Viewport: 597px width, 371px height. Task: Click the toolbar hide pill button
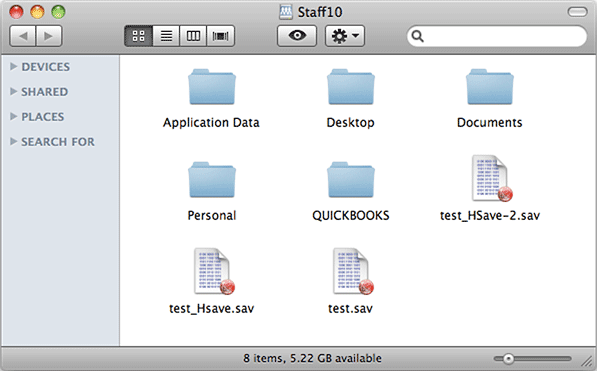coord(578,12)
